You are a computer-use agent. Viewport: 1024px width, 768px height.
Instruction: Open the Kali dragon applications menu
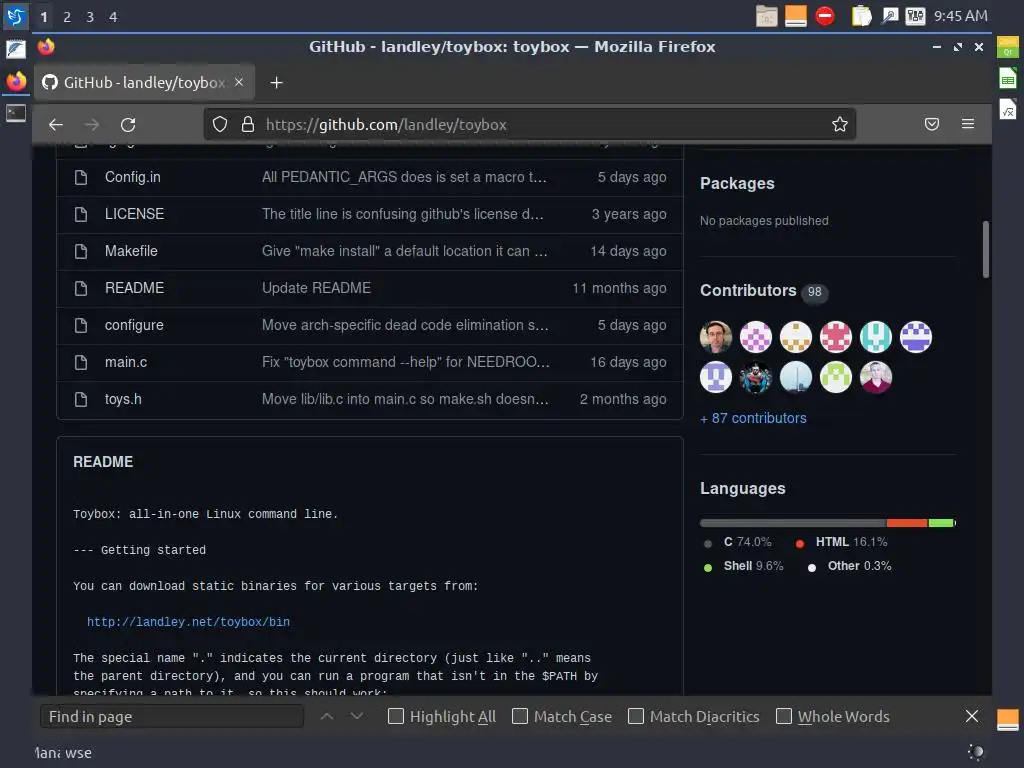(x=16, y=16)
